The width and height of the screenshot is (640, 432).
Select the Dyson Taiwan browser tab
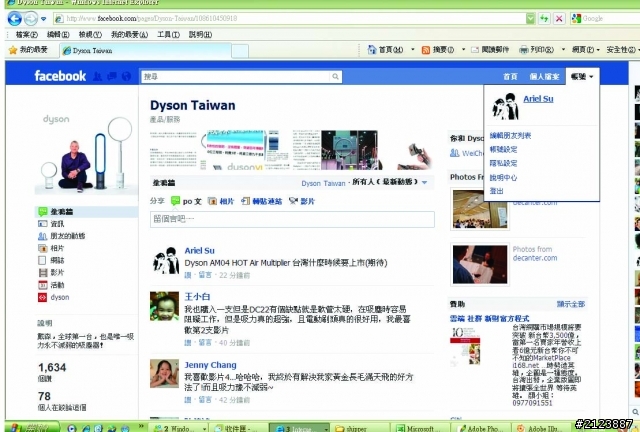pyautogui.click(x=145, y=51)
